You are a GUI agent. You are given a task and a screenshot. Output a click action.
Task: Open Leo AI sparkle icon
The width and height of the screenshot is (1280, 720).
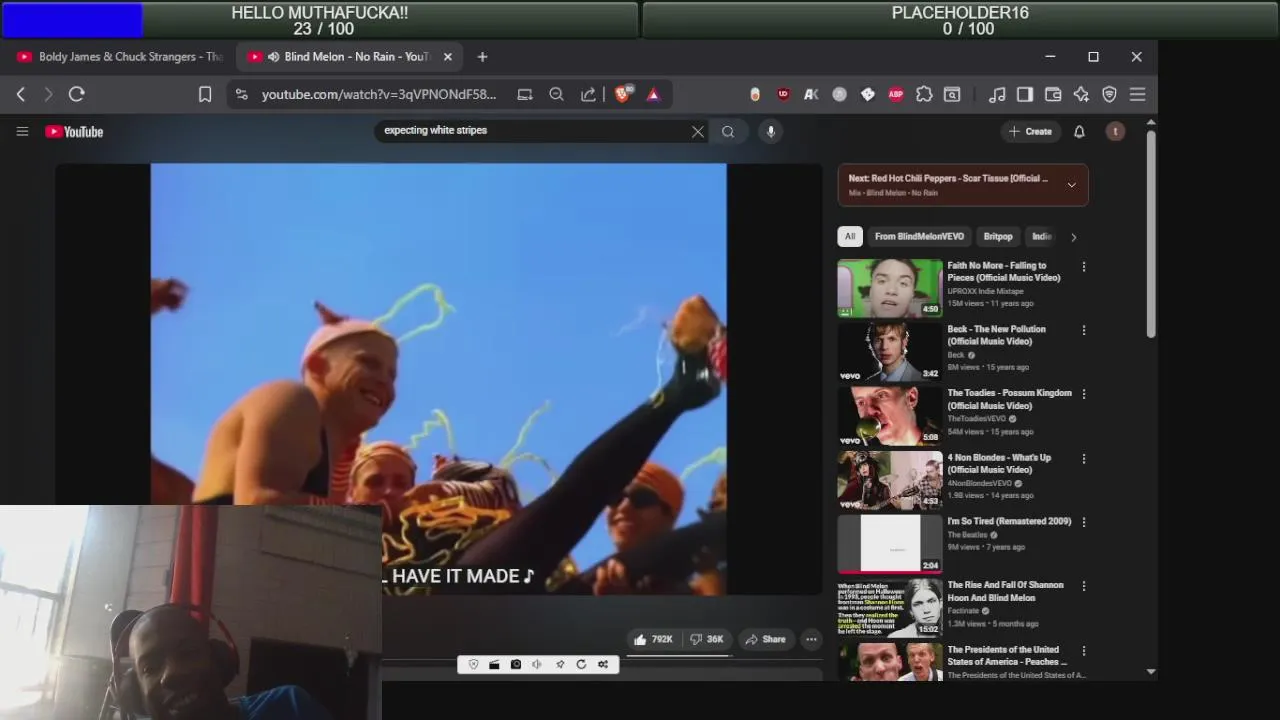pyautogui.click(x=1081, y=94)
